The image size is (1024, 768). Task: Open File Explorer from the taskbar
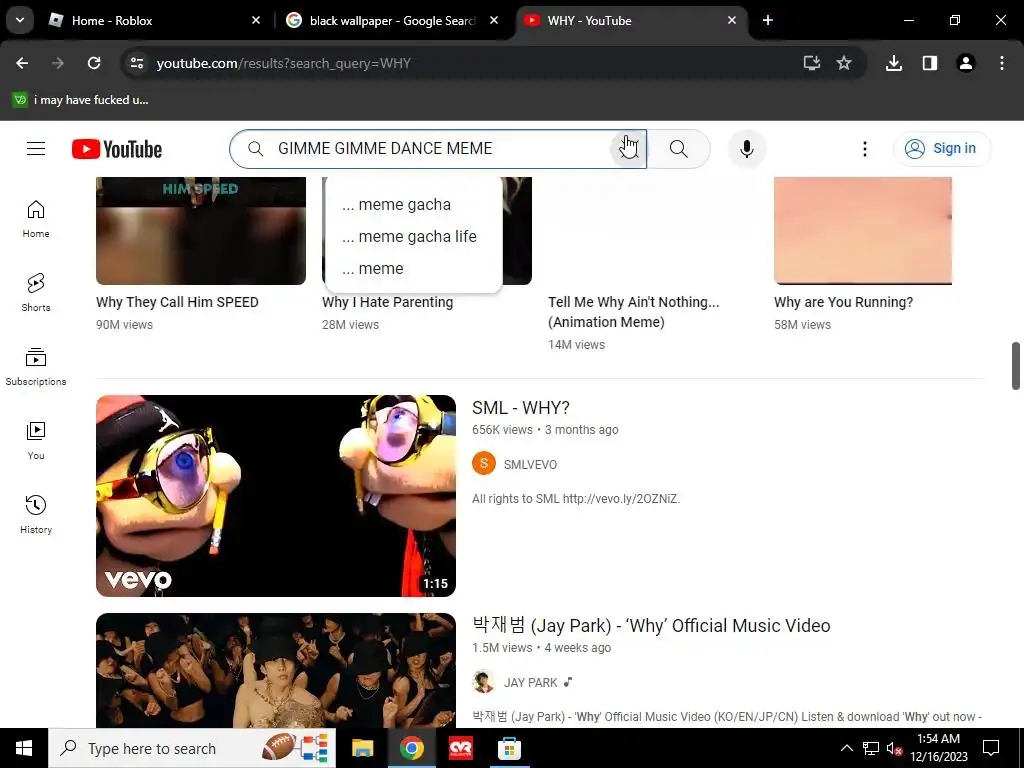pyautogui.click(x=362, y=748)
